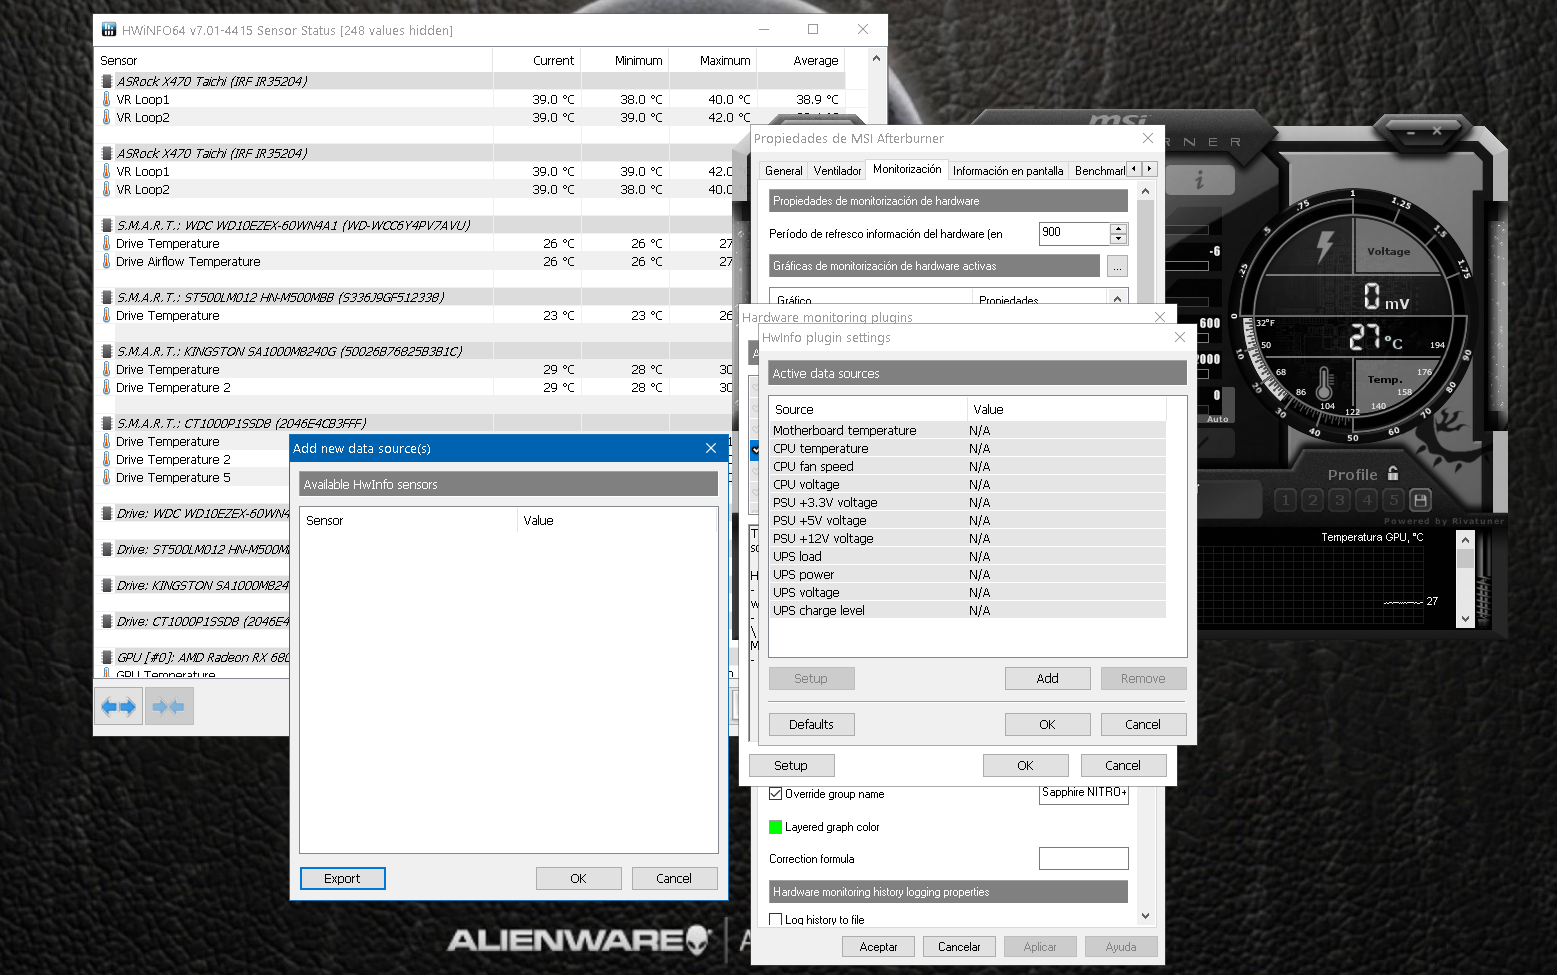Click chip icon of WDC WD10EZEX S.M.A.R.T. group
Image resolution: width=1557 pixels, height=975 pixels.
click(107, 225)
